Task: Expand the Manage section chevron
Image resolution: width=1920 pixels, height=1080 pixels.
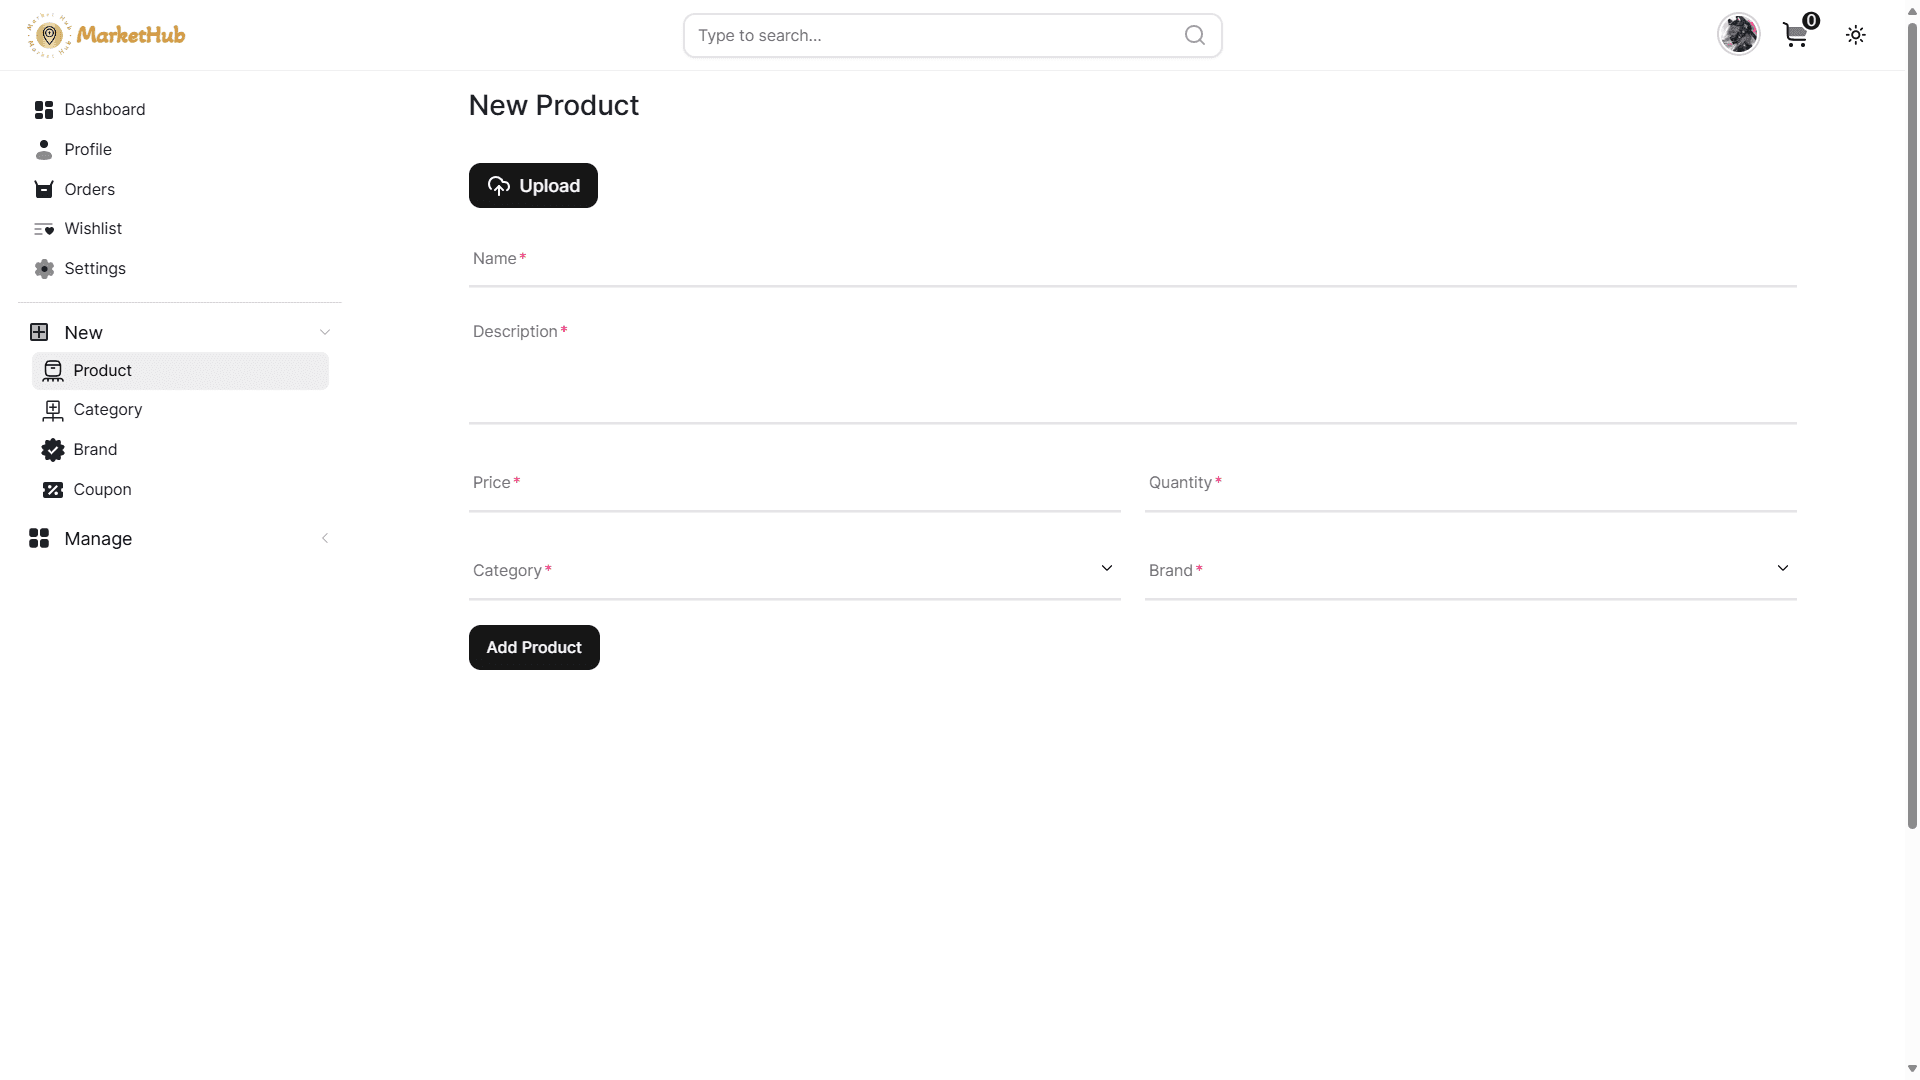Action: (325, 538)
